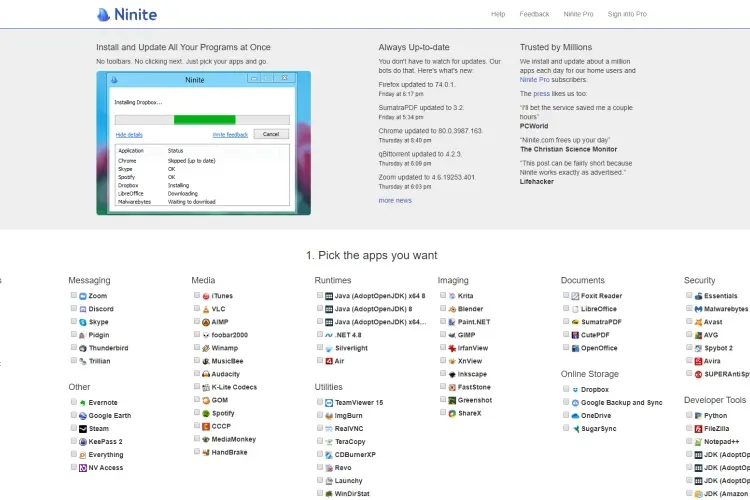This screenshot has width=750, height=500.
Task: Select the Everything label
Action: coord(106,455)
